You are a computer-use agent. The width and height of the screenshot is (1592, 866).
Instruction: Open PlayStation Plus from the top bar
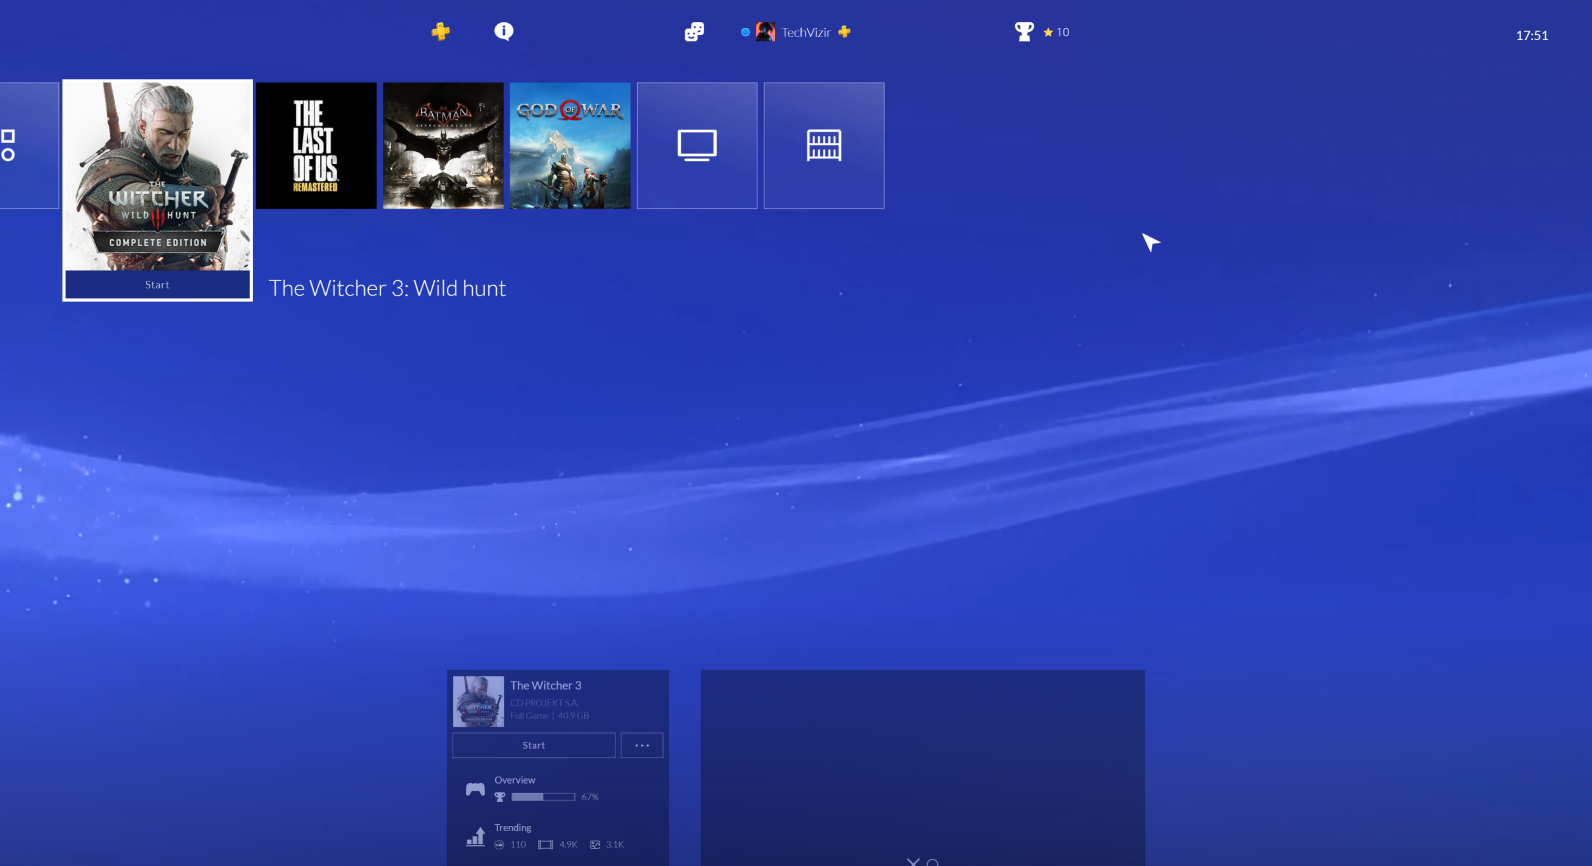point(440,32)
